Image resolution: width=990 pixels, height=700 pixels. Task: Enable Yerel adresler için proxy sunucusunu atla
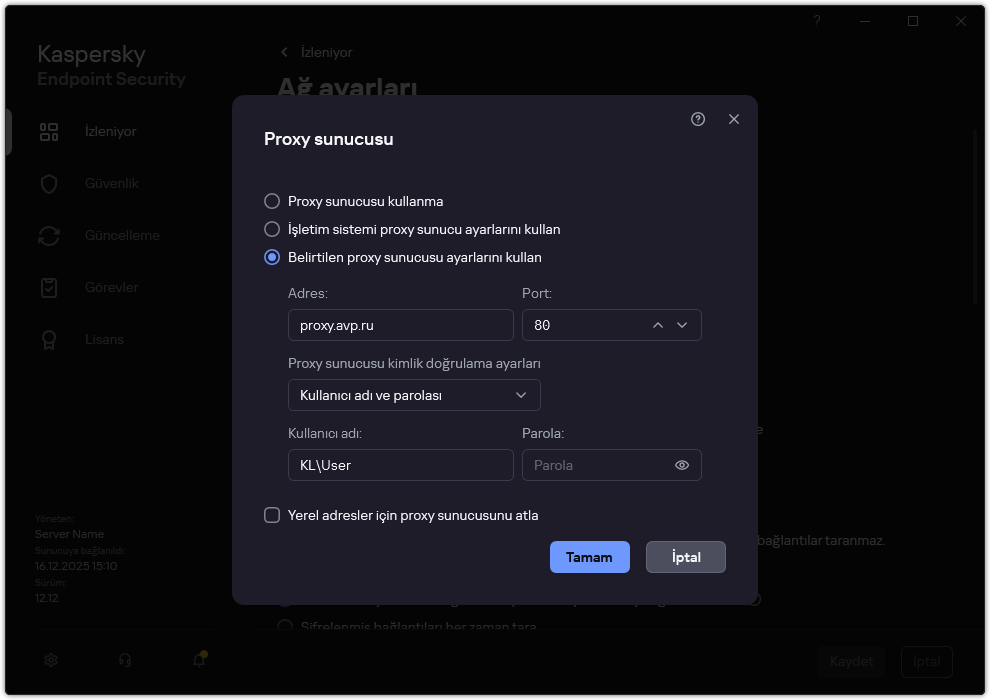(x=271, y=515)
